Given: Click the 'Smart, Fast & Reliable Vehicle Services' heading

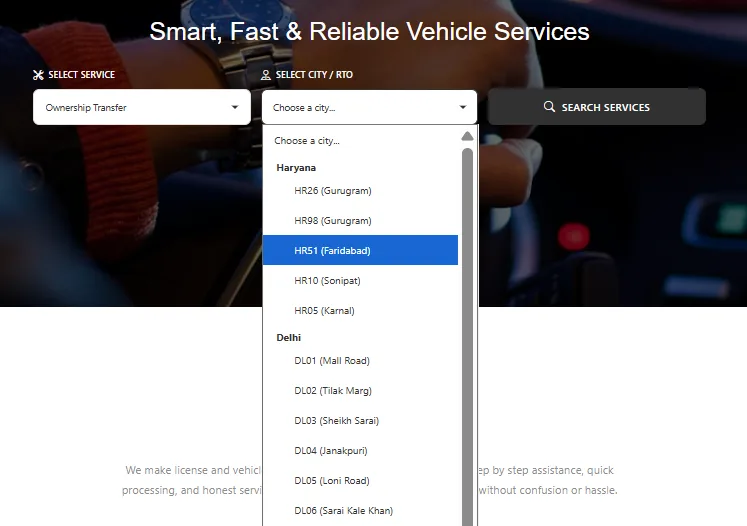Looking at the screenshot, I should 369,31.
